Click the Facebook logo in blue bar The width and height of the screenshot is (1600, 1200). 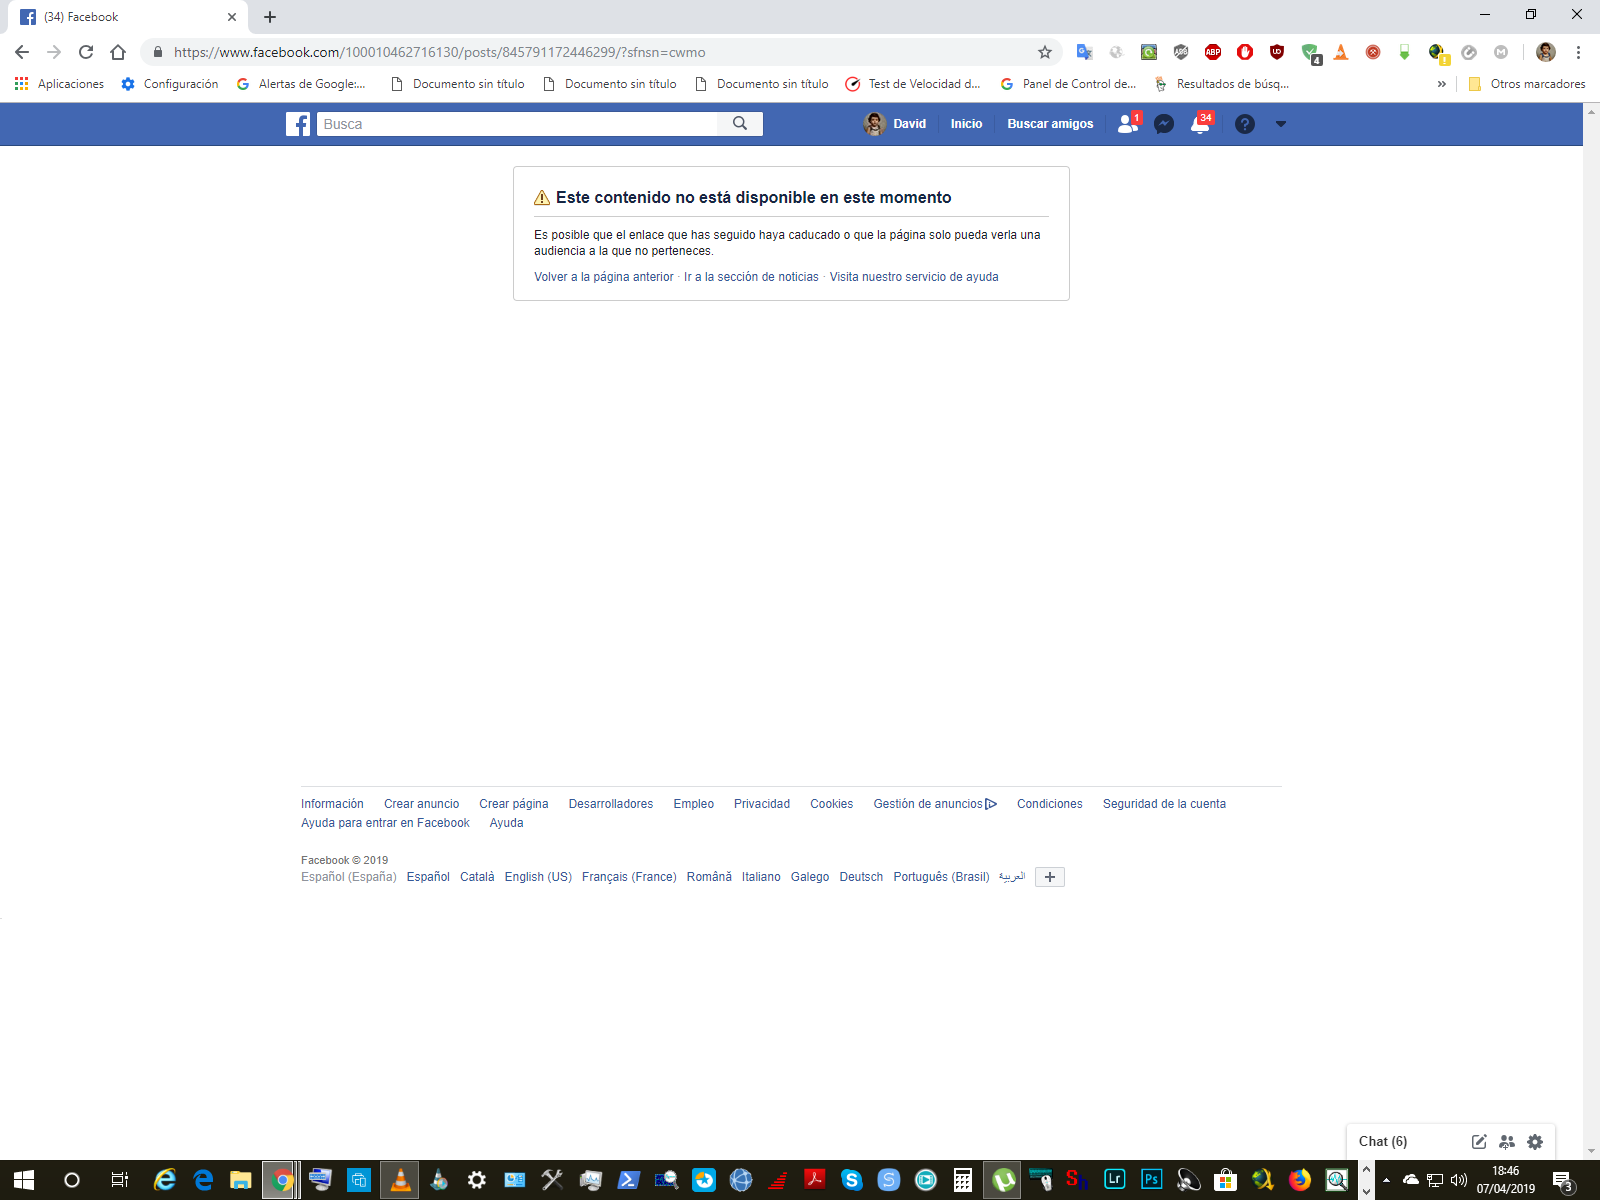click(298, 124)
